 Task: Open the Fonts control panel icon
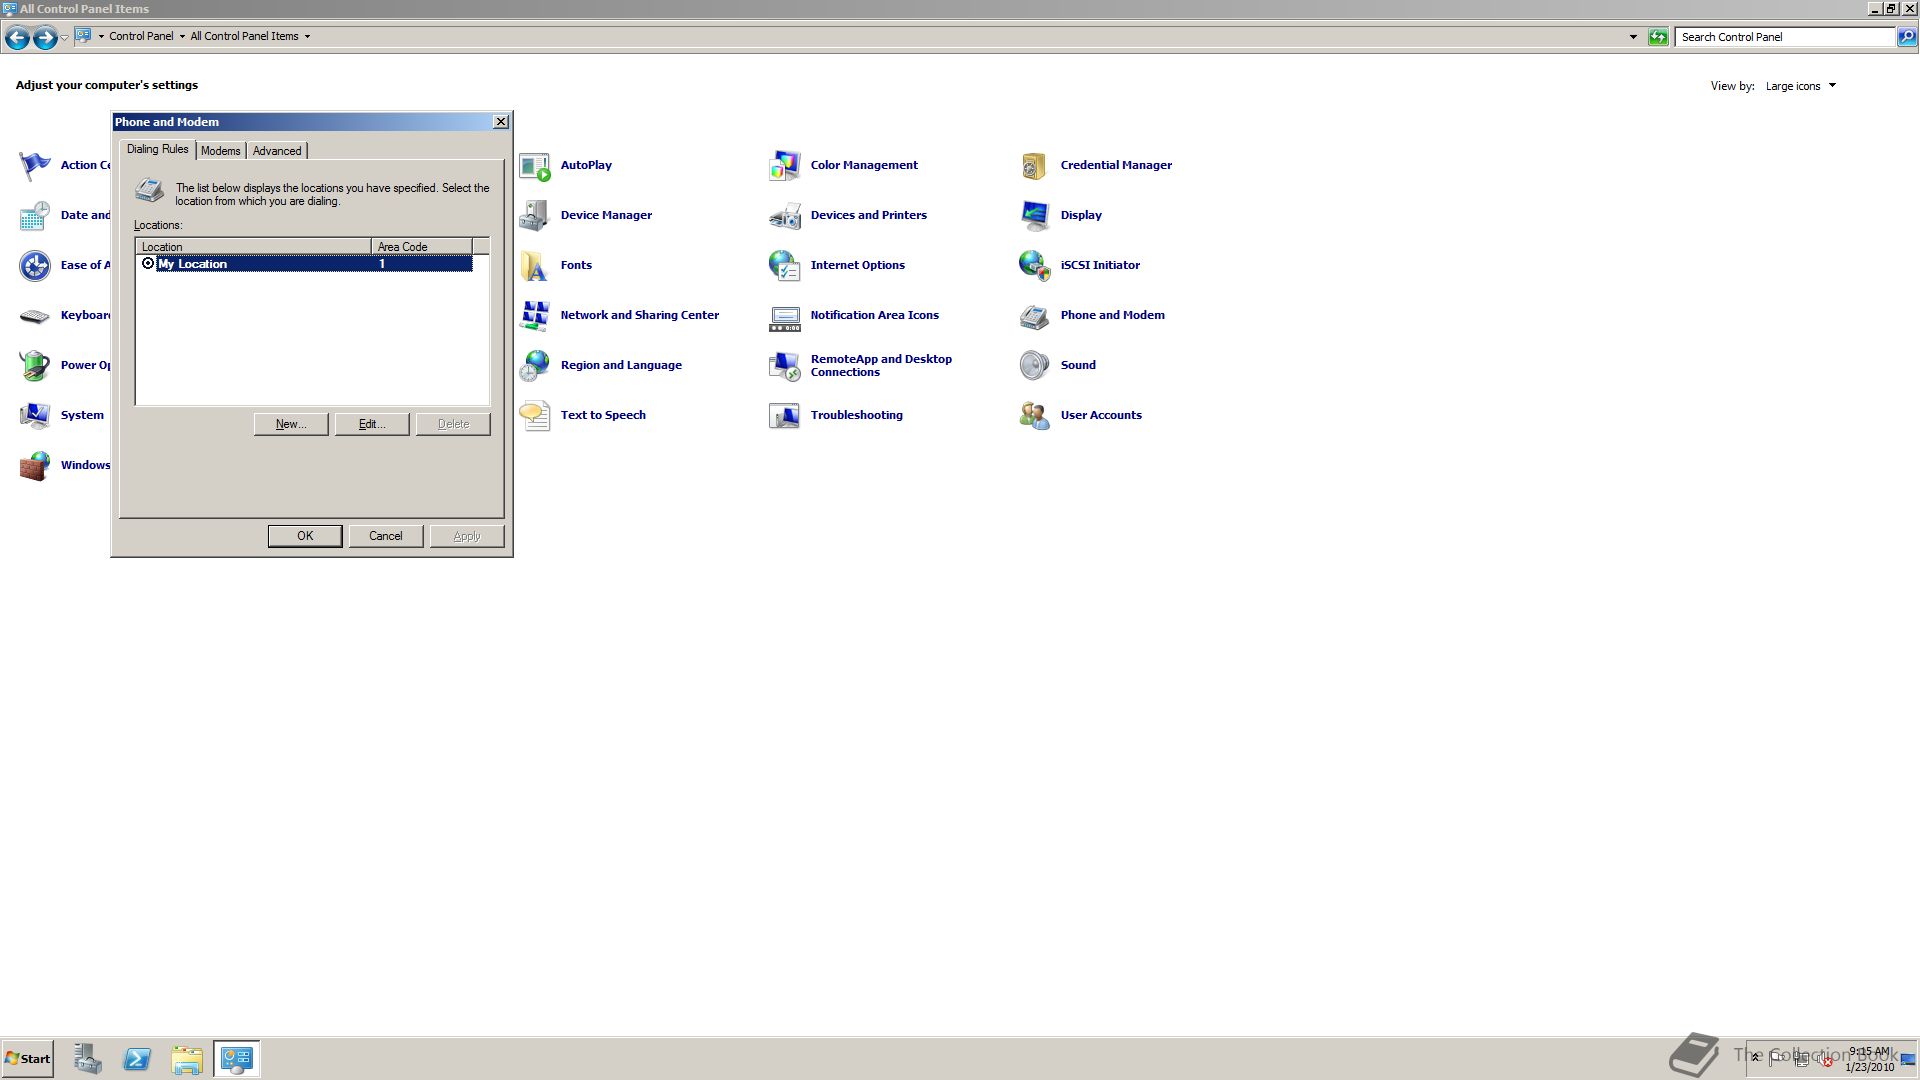(x=535, y=266)
